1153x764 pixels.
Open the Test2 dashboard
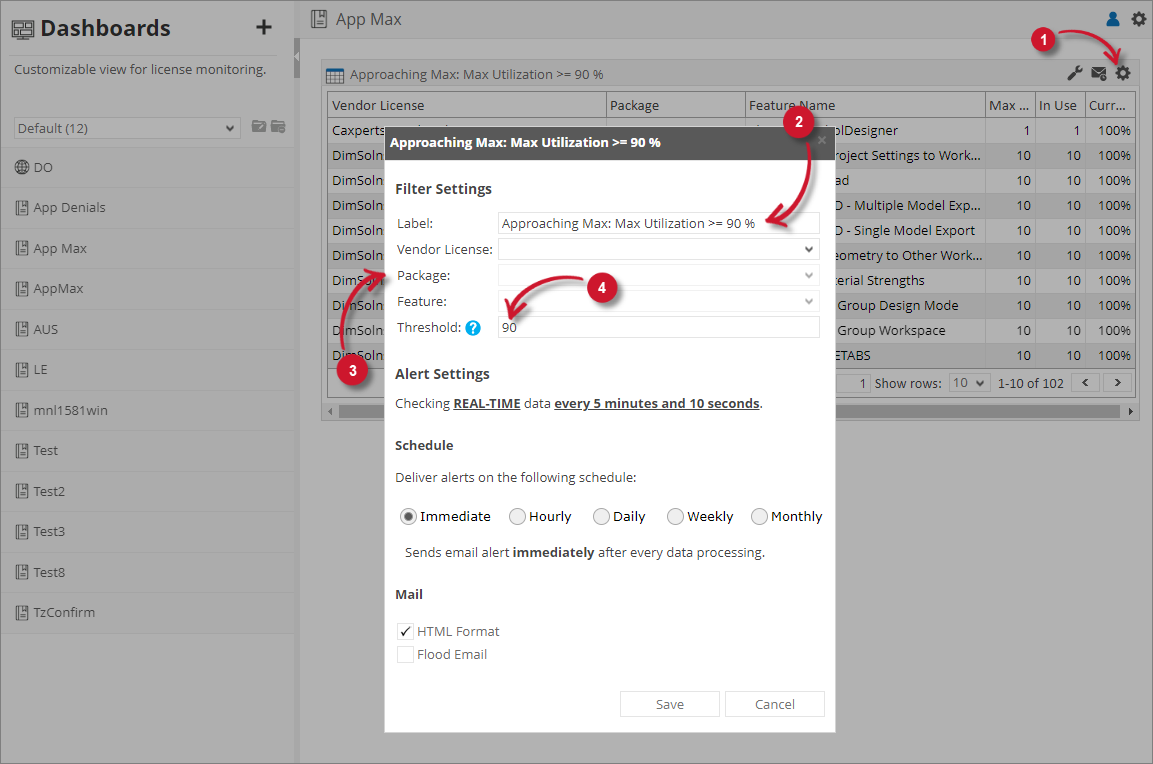click(x=147, y=491)
